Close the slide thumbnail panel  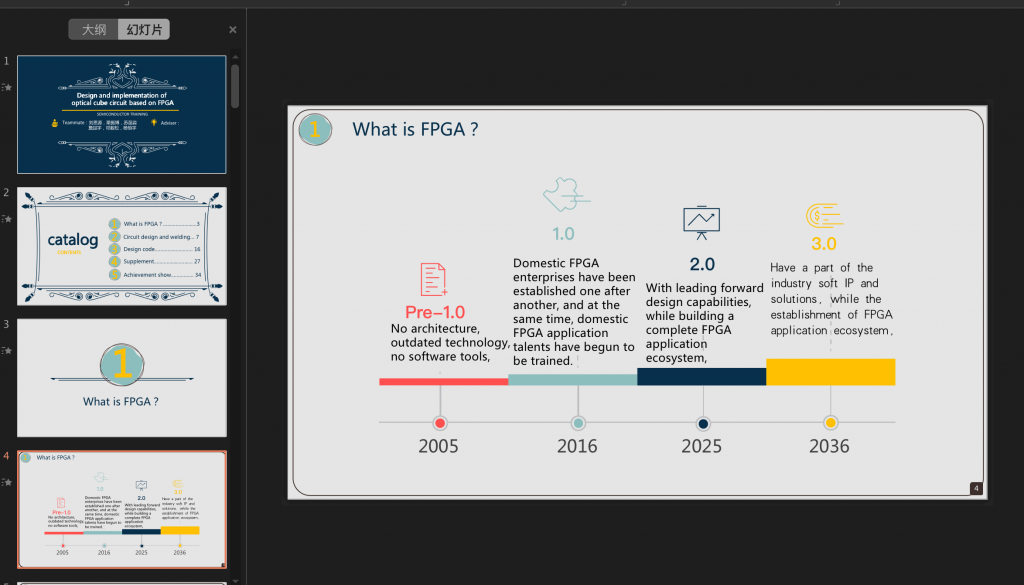[x=233, y=30]
